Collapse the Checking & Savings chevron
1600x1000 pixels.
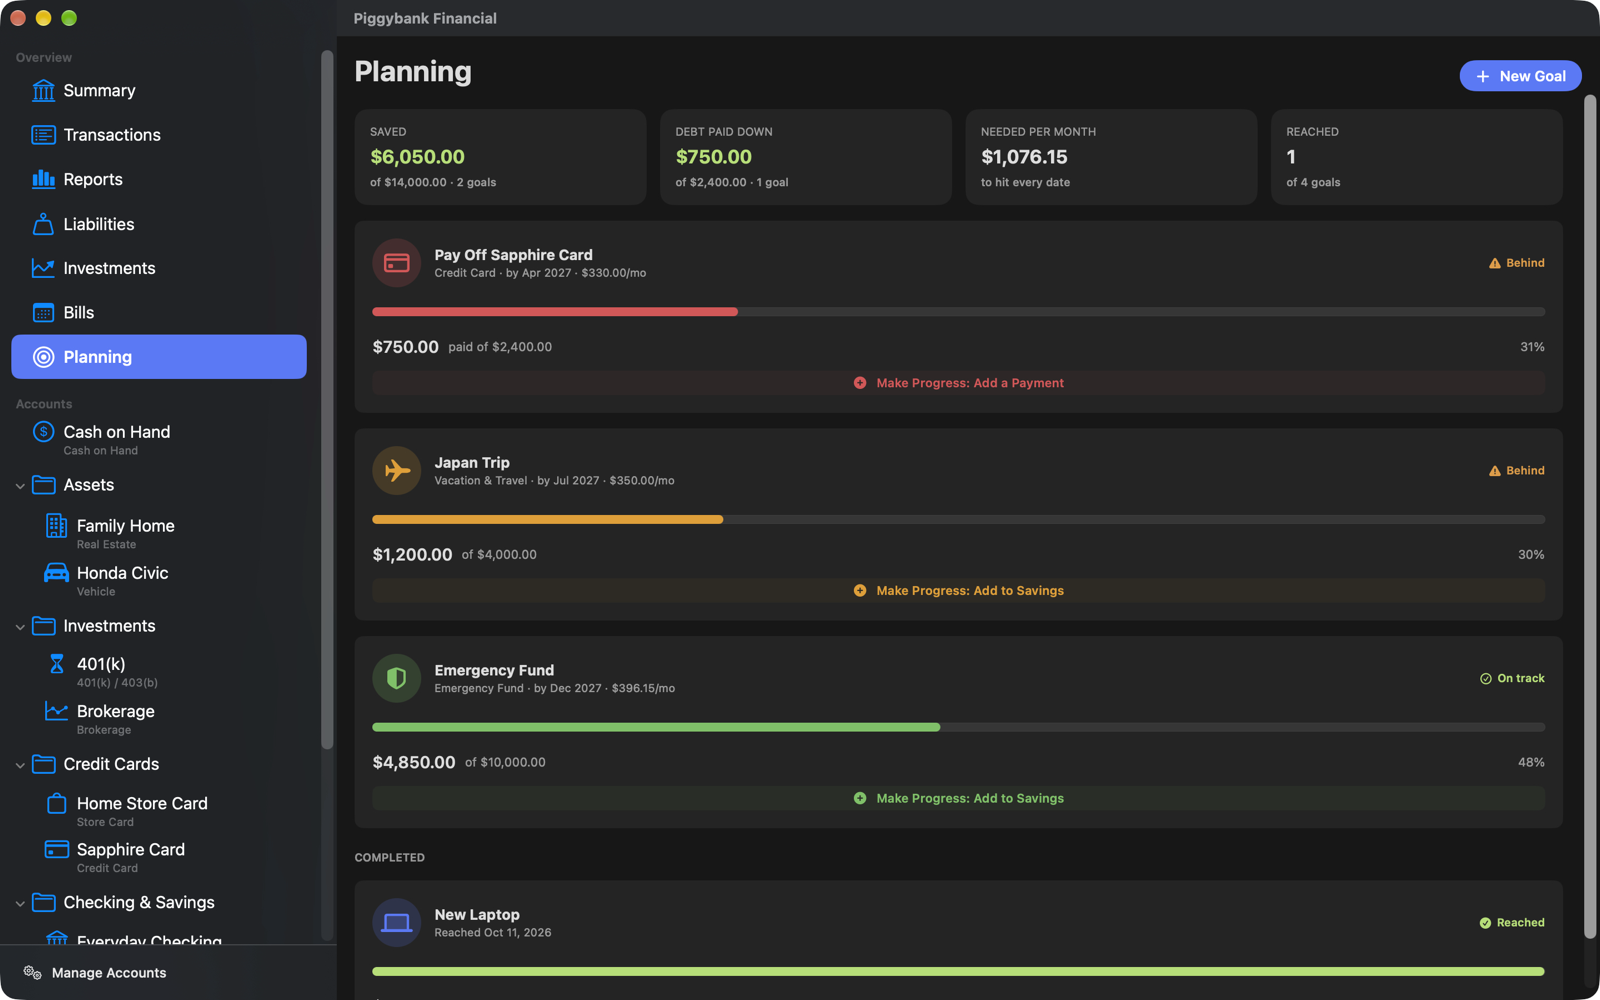[20, 903]
